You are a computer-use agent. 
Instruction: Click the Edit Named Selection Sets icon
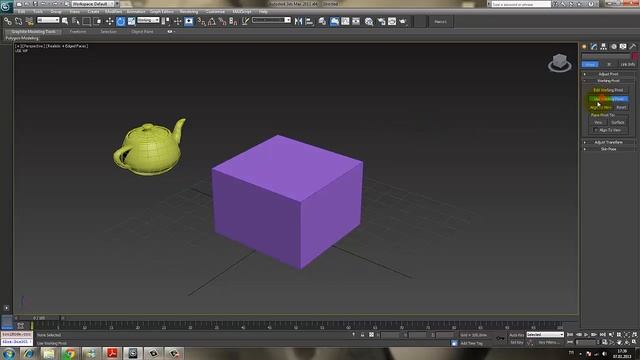point(245,21)
